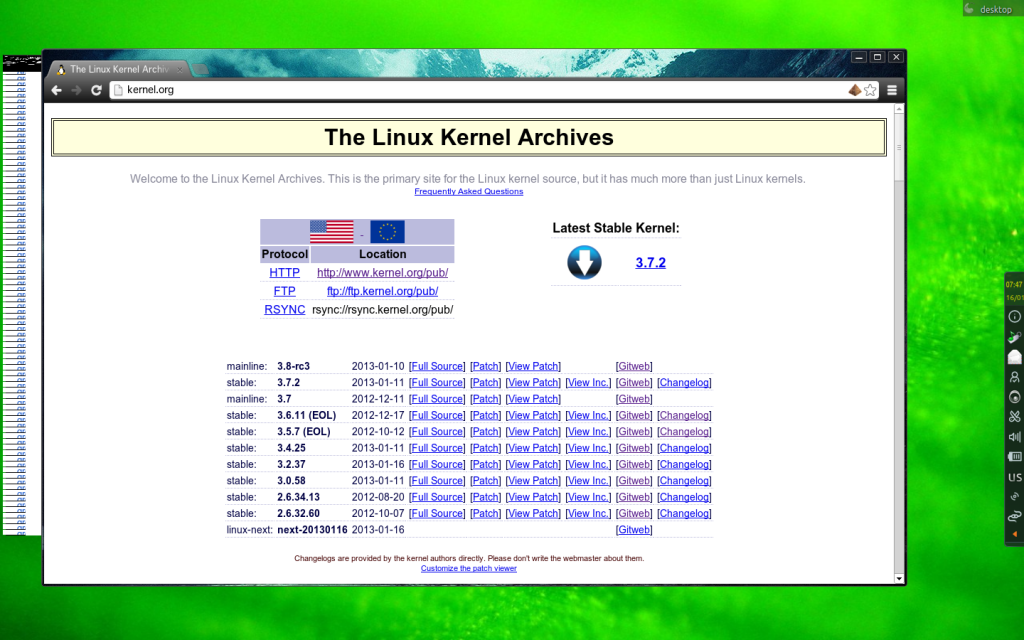Click the window behind on the left edge
The image size is (1024, 640).
point(22,296)
